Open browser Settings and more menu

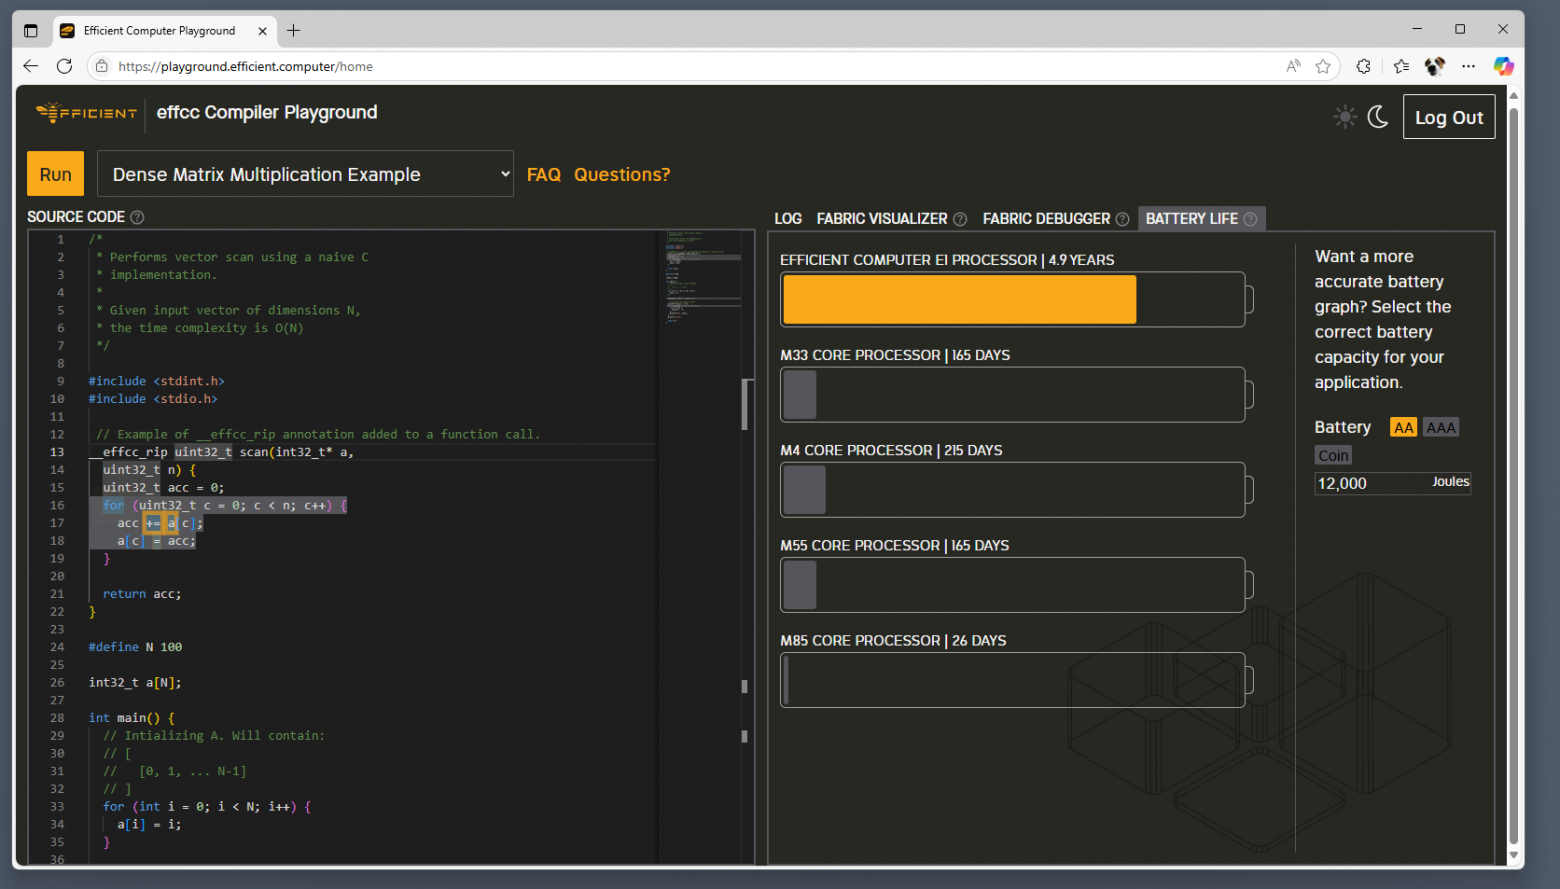click(1468, 66)
